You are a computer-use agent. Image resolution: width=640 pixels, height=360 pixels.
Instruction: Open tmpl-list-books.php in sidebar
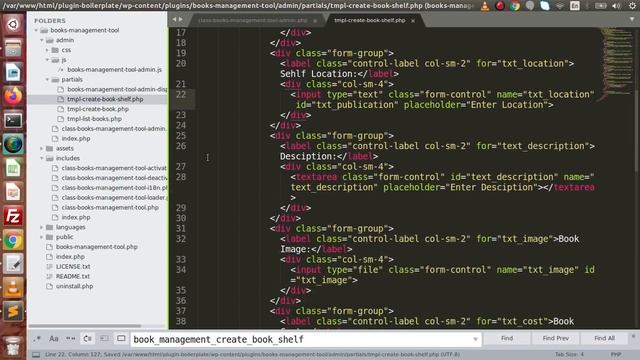(x=94, y=119)
